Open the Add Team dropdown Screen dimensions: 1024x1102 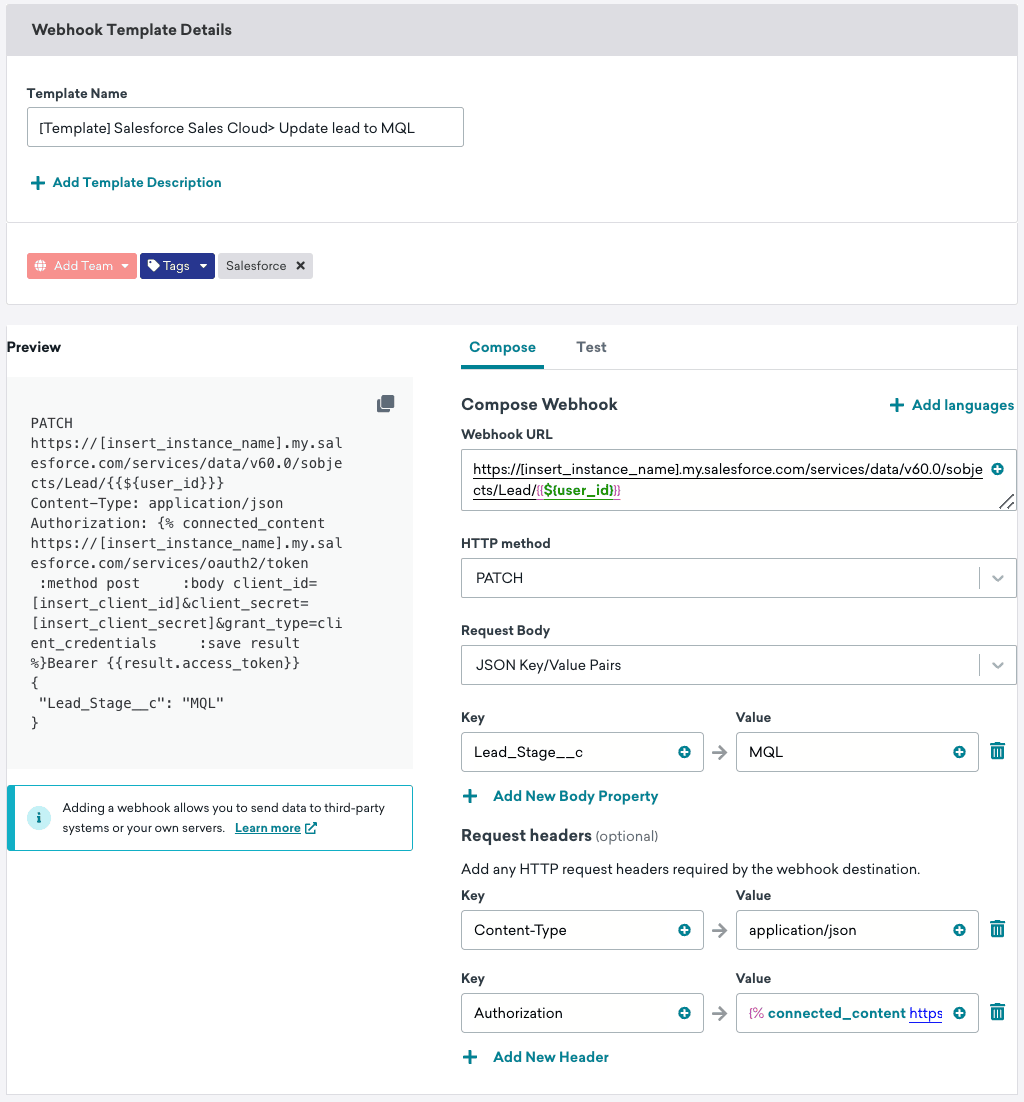click(82, 266)
